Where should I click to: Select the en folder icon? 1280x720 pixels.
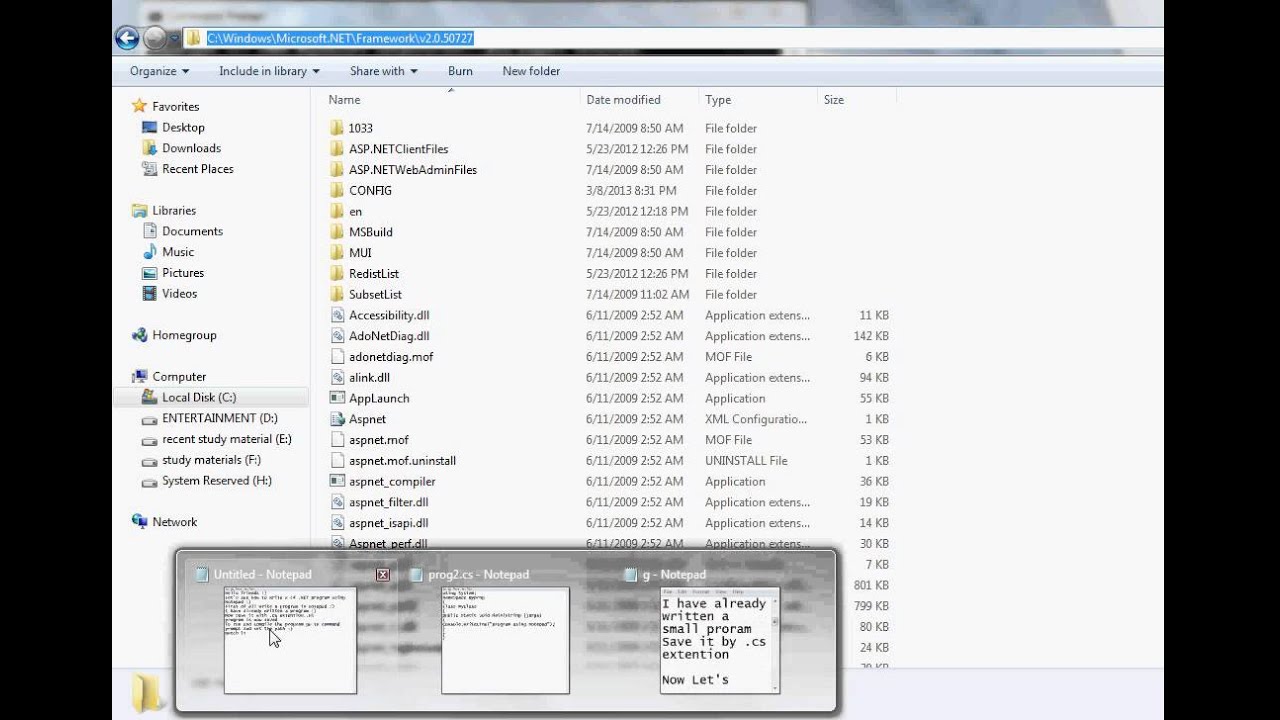click(337, 211)
